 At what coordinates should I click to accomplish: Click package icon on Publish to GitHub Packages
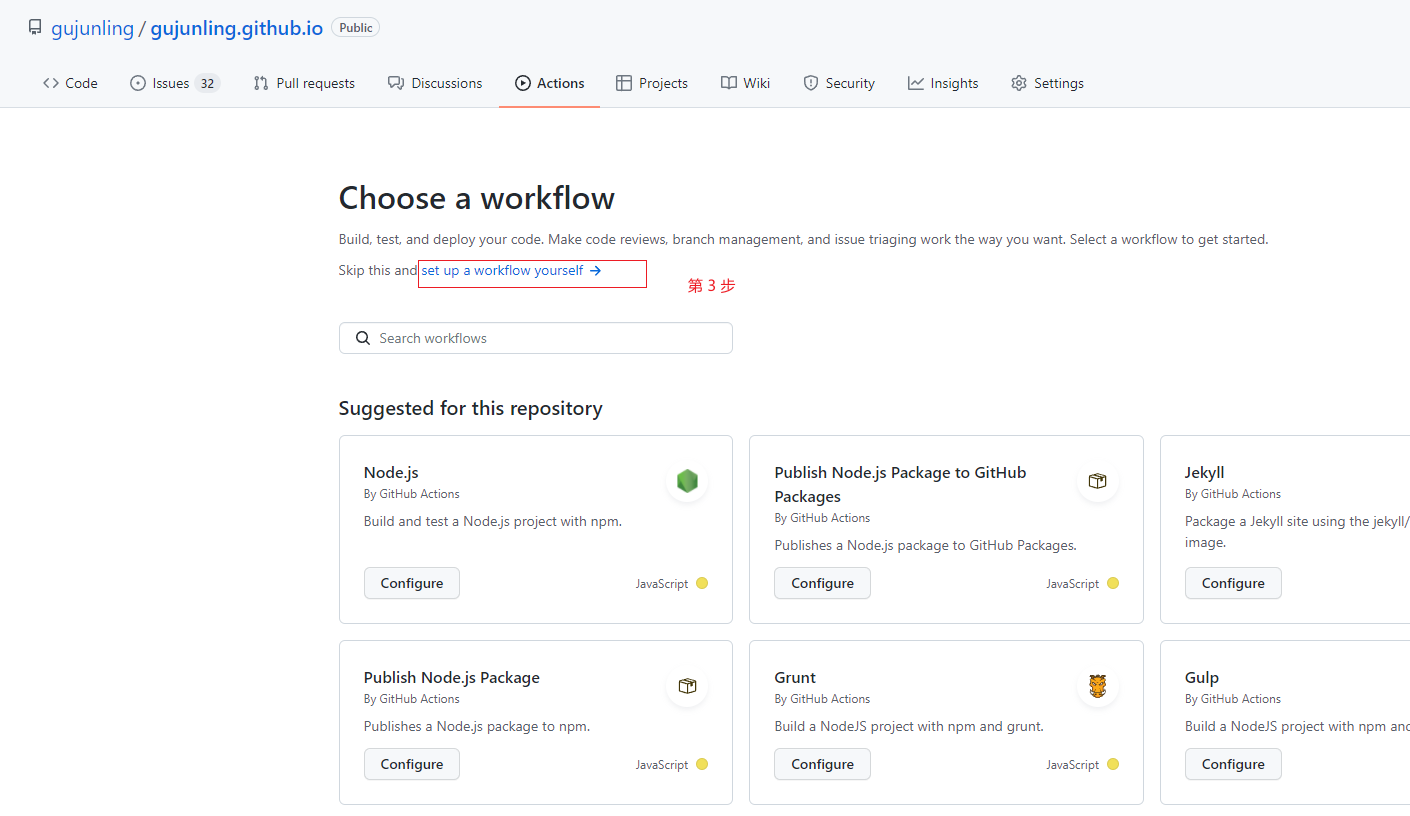tap(1097, 481)
